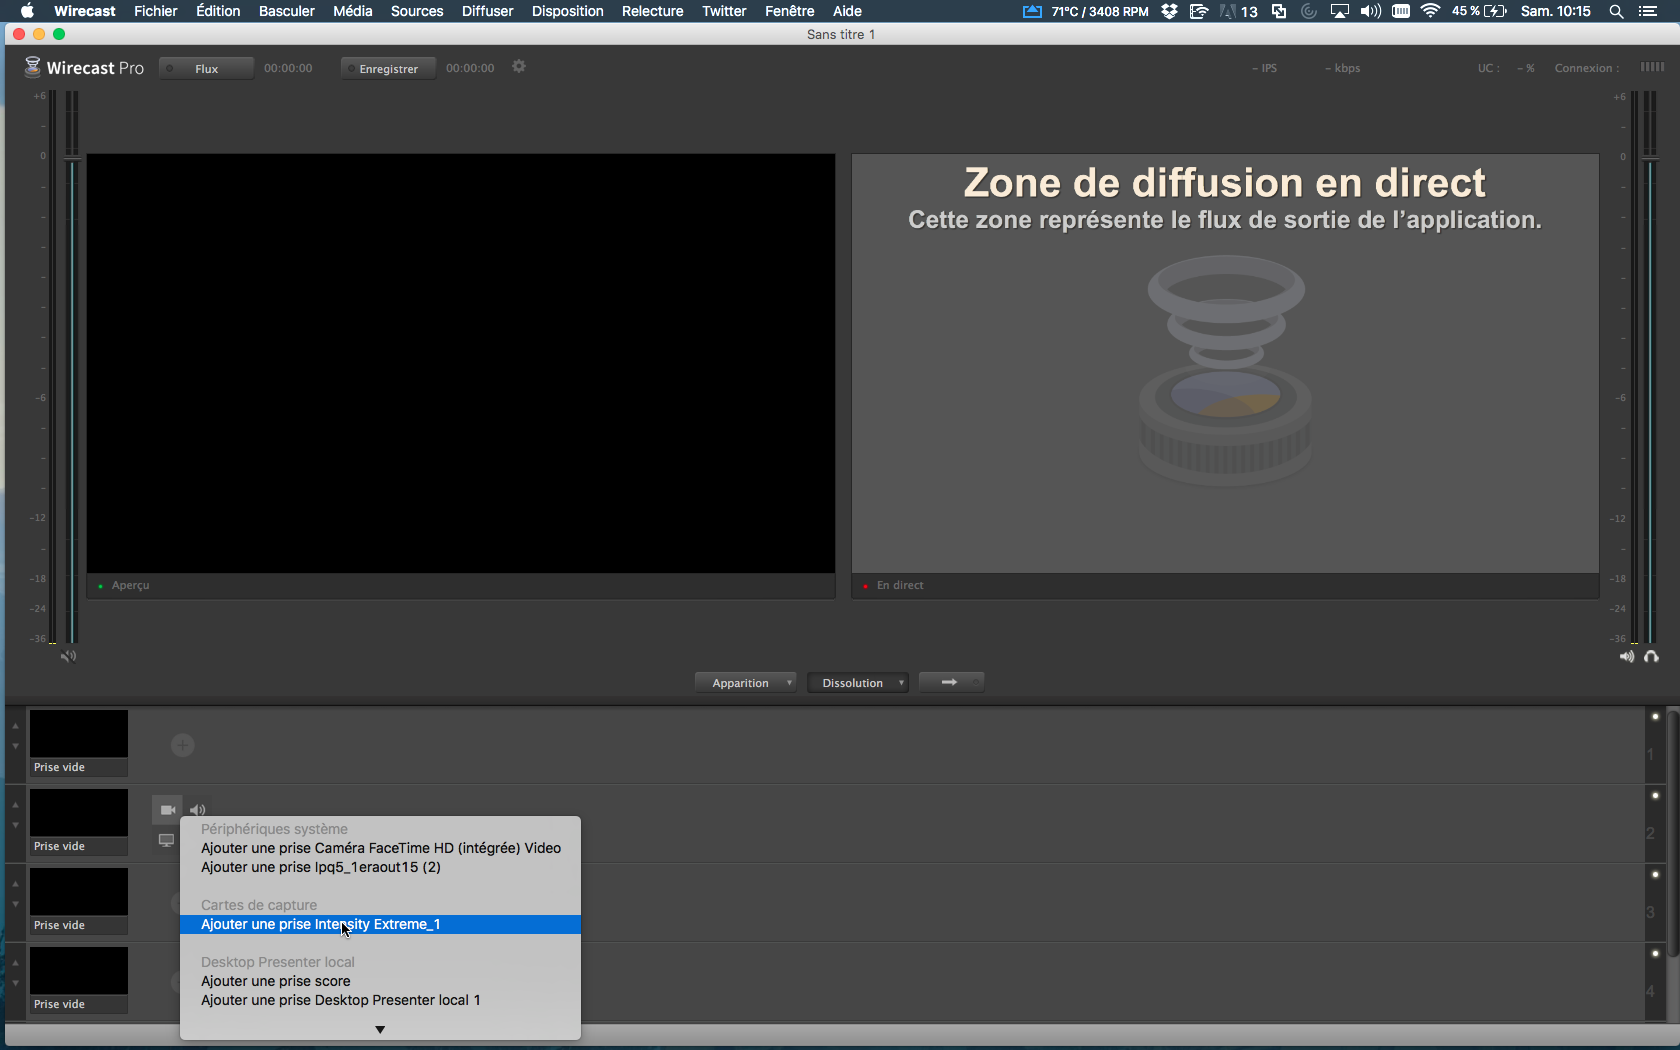1680x1050 pixels.
Task: Click the layers panel vertical scrollbar
Action: coord(1673,830)
